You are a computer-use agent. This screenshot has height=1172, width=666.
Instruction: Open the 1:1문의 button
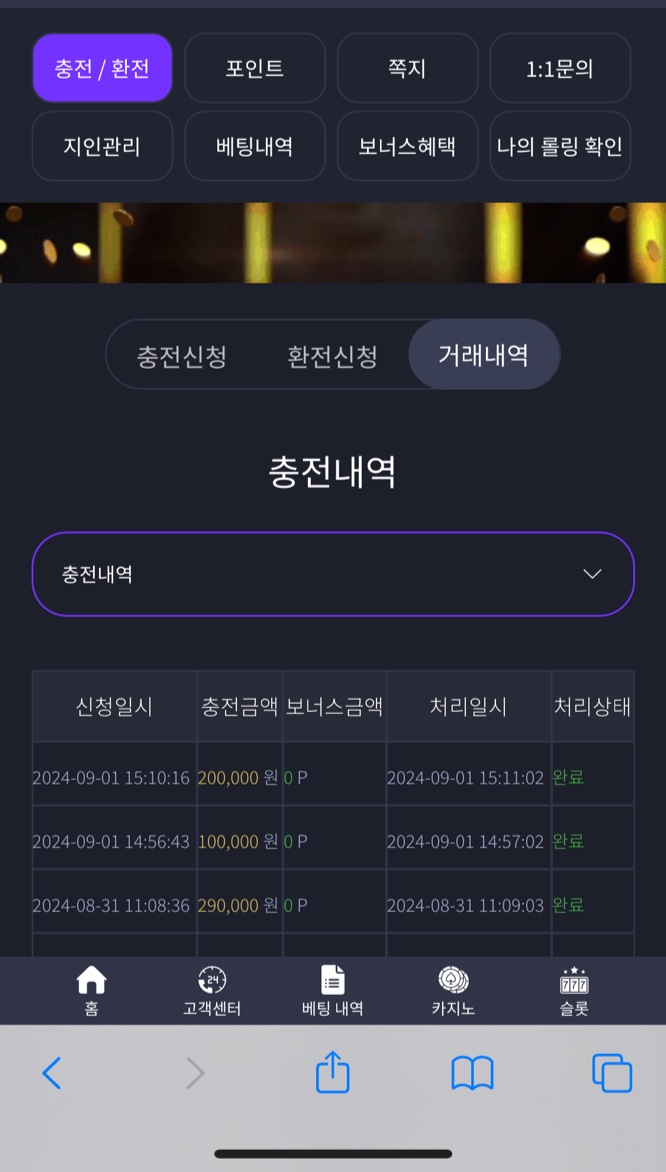point(560,68)
